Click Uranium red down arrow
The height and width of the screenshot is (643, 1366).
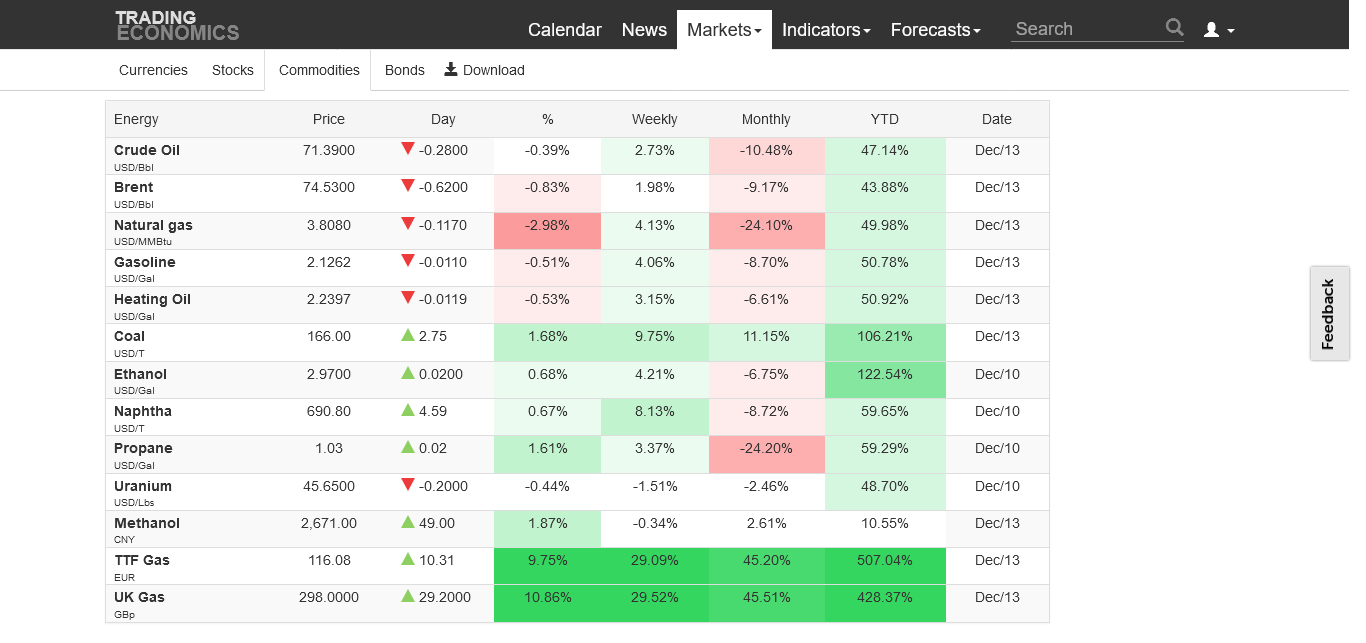pyautogui.click(x=407, y=485)
